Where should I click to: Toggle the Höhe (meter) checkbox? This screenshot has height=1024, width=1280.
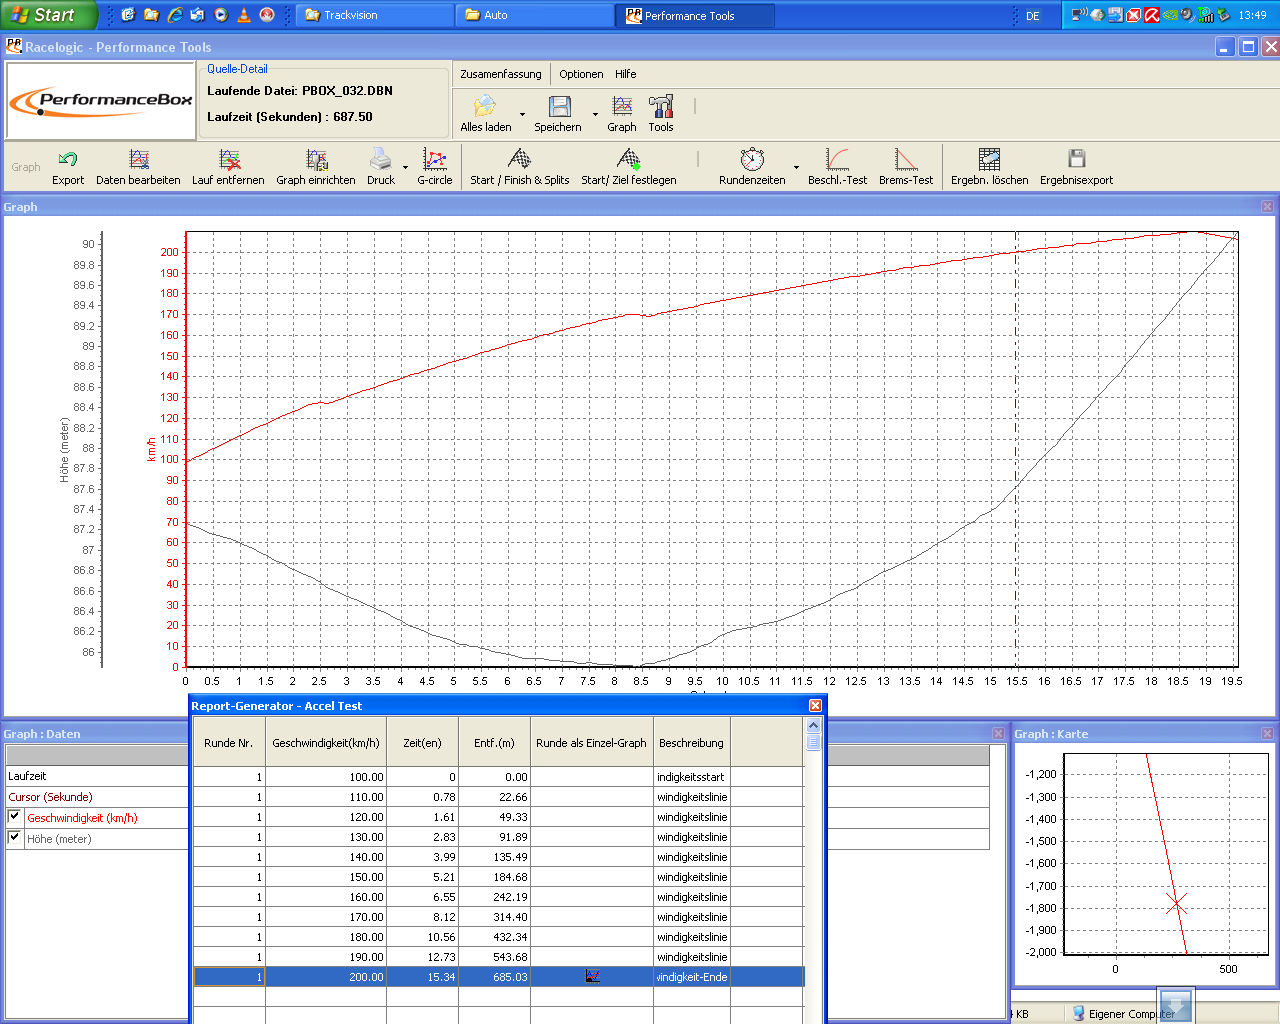(15, 838)
